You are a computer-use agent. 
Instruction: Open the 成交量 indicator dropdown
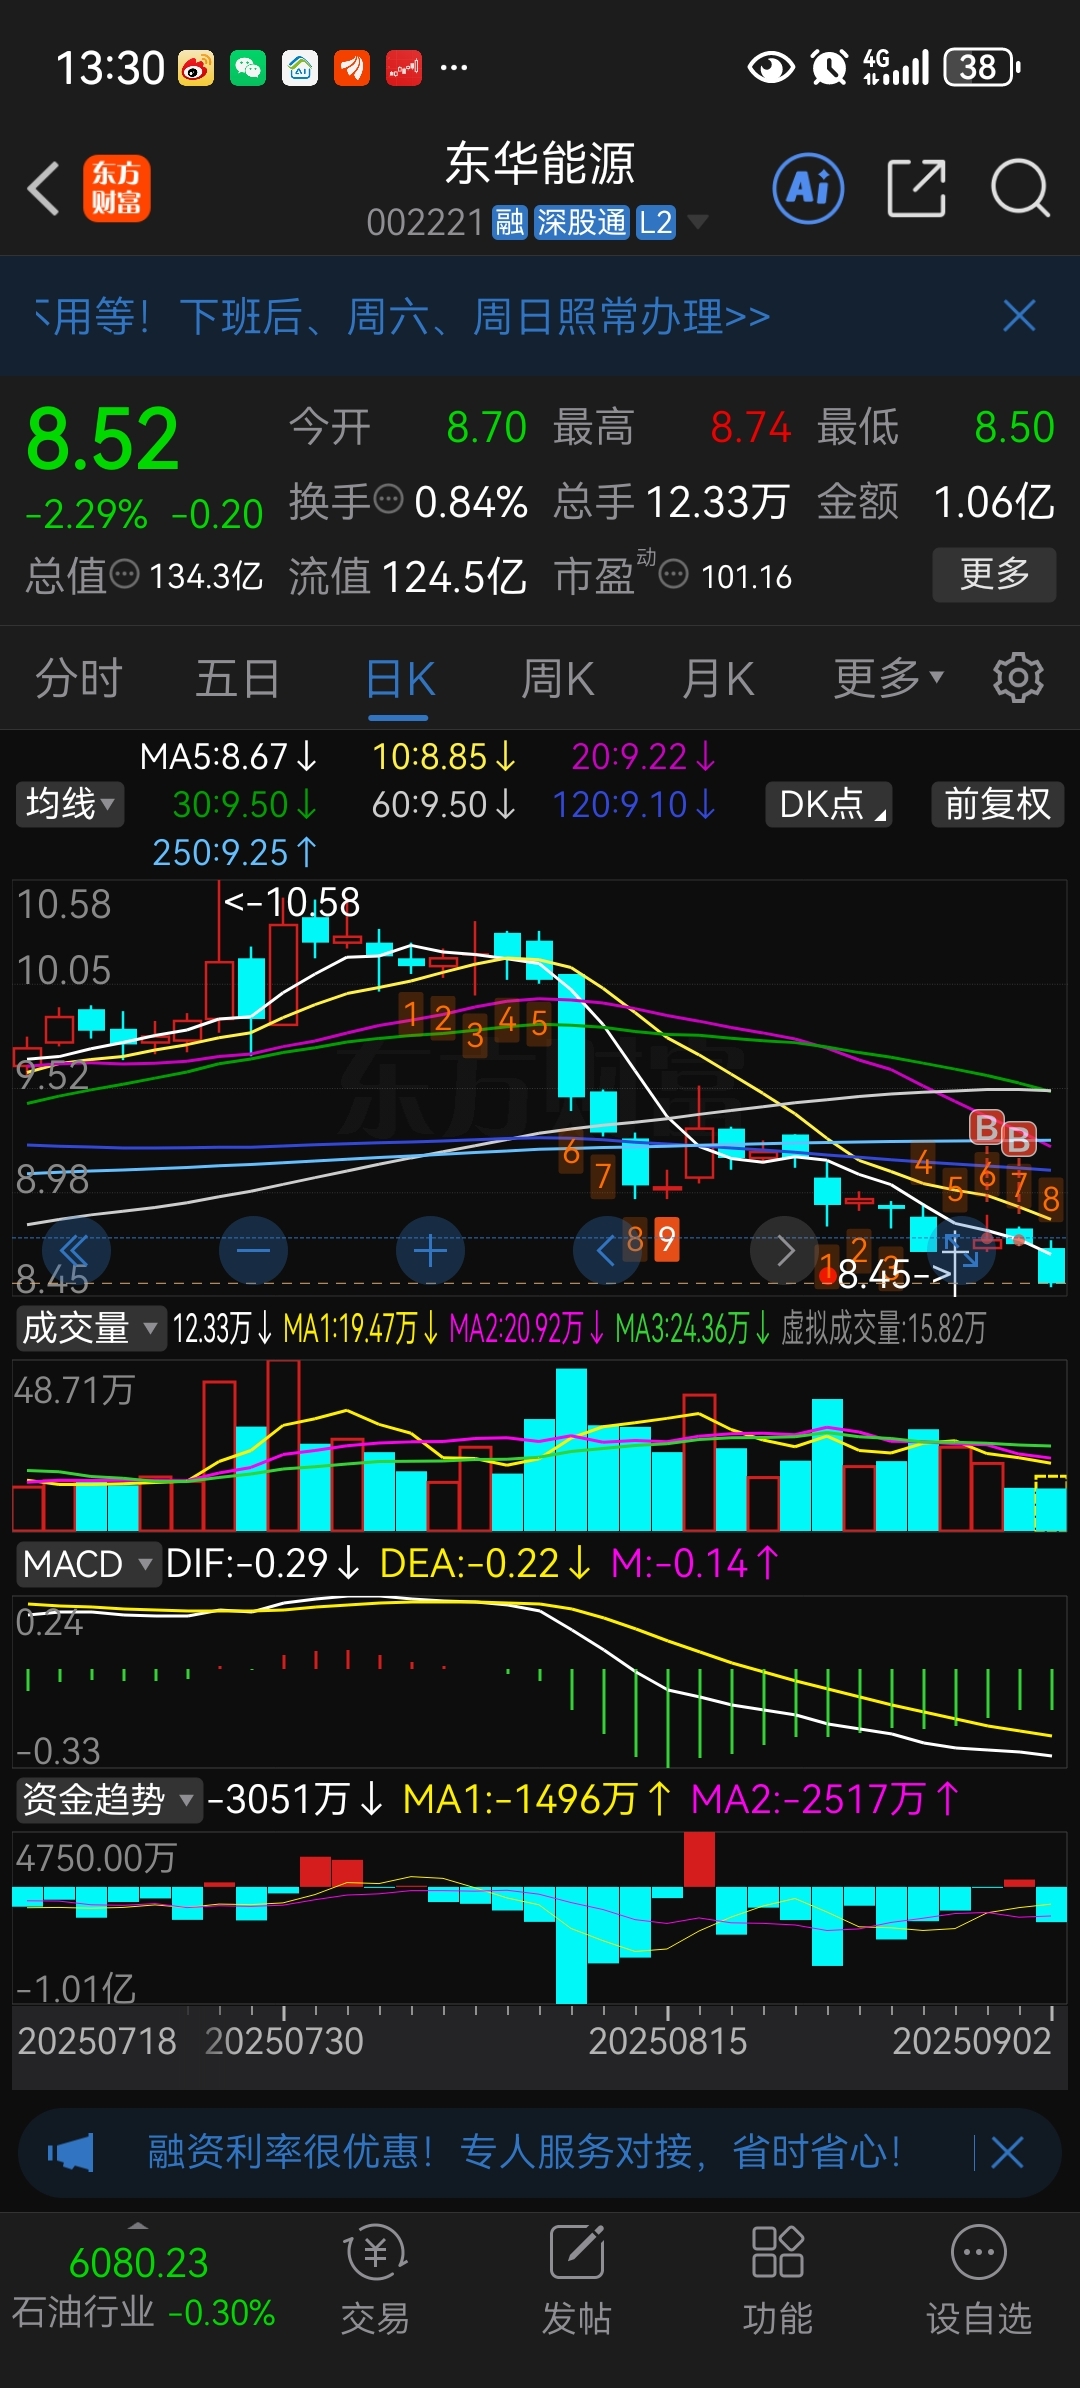click(90, 1328)
